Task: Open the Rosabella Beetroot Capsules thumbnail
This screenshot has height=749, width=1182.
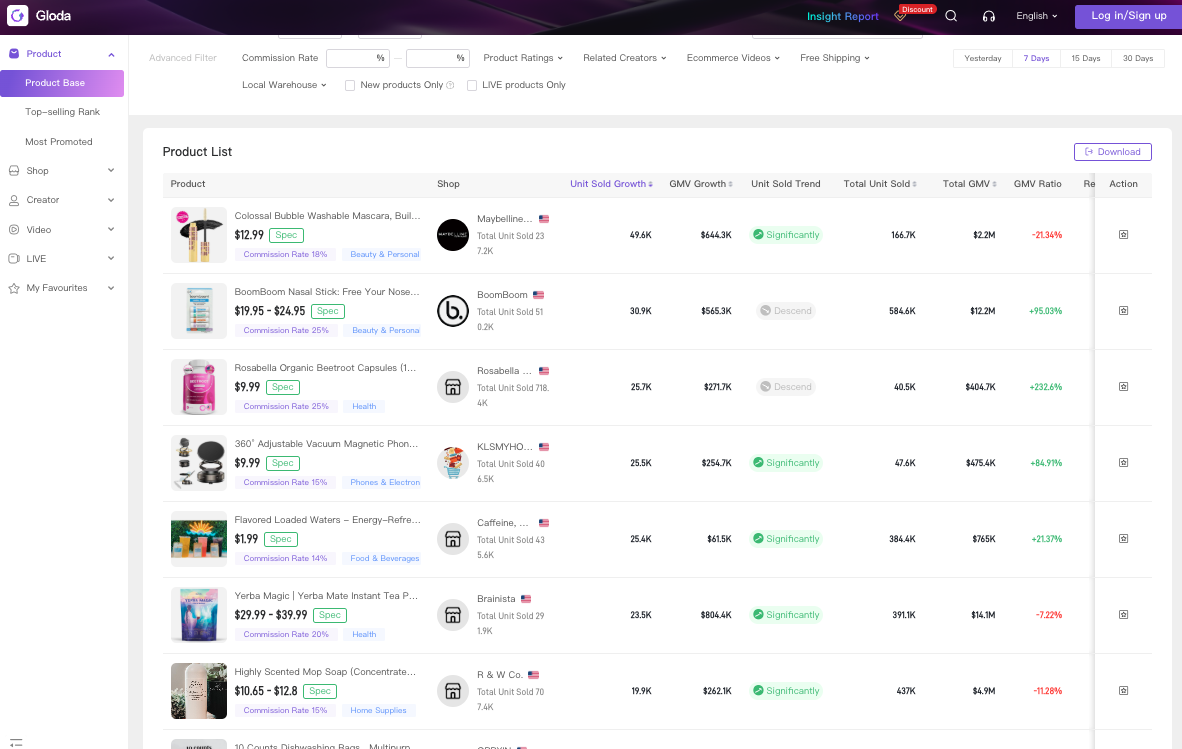Action: tap(199, 387)
